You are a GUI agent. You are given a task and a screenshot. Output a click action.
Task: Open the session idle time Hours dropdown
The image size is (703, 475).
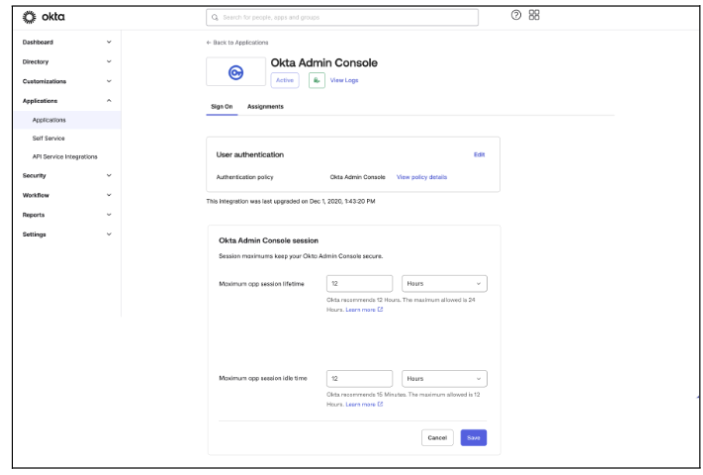tap(444, 379)
